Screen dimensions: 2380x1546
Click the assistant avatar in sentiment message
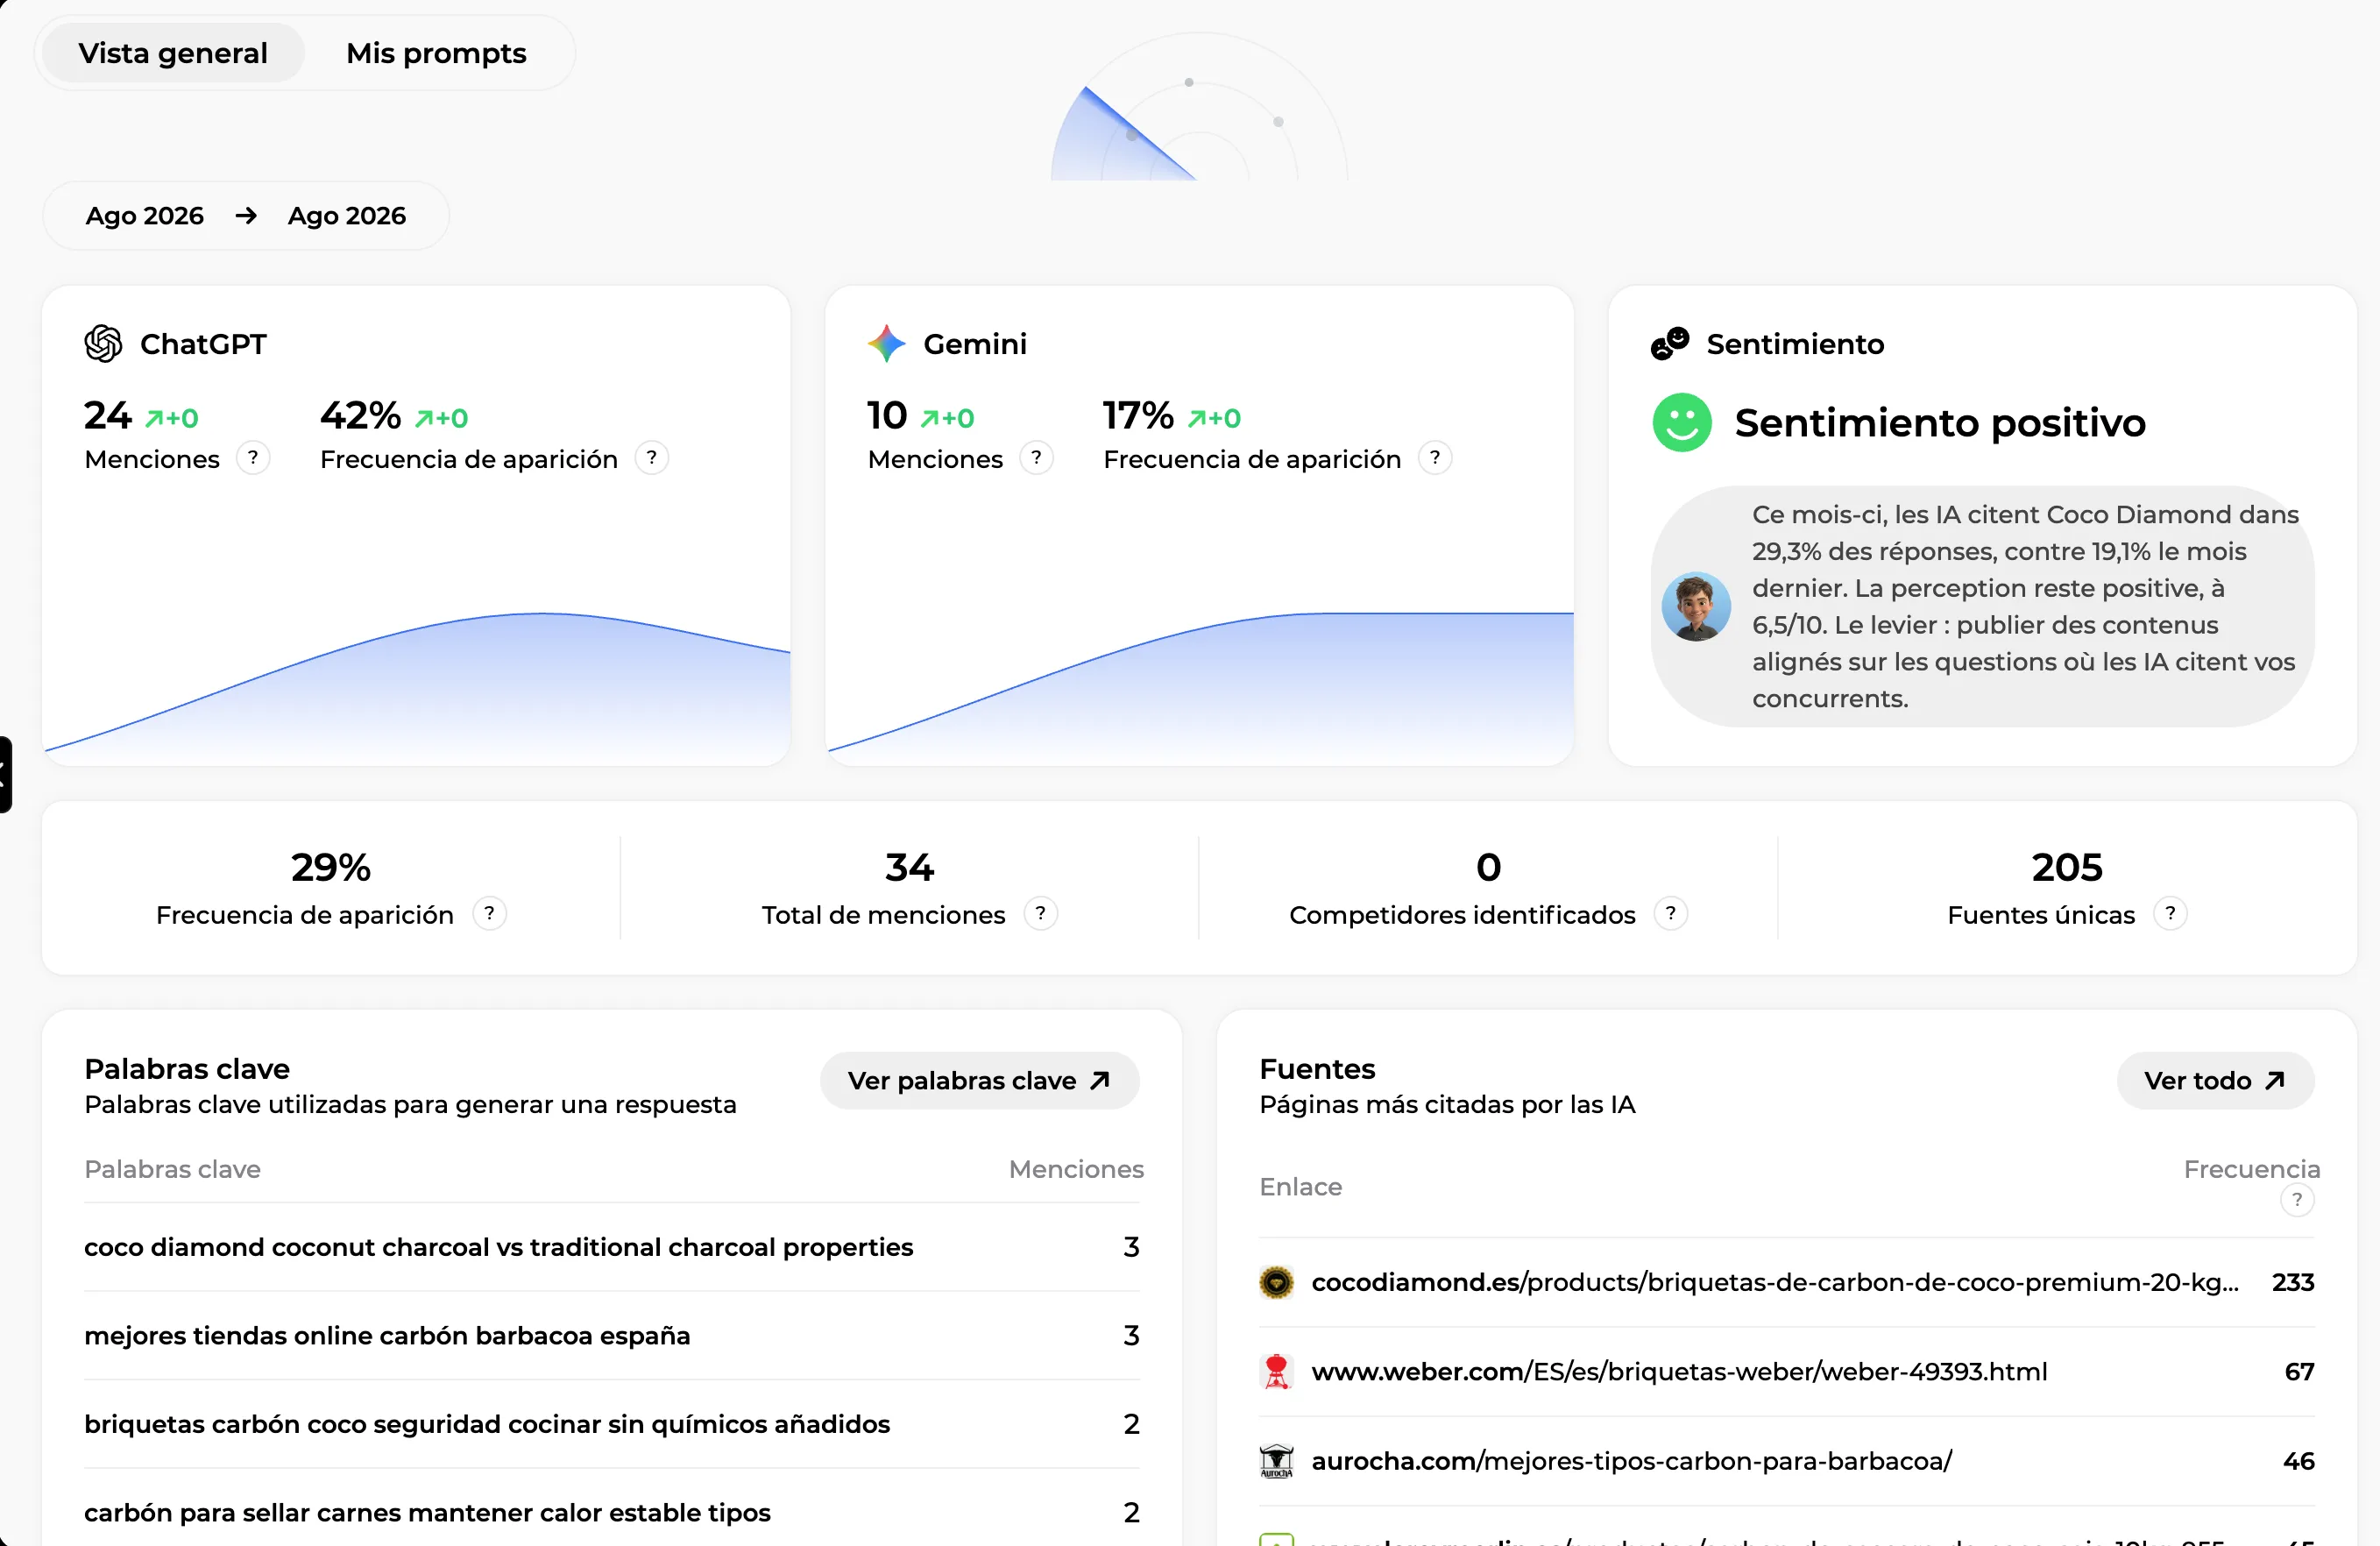[x=1696, y=607]
